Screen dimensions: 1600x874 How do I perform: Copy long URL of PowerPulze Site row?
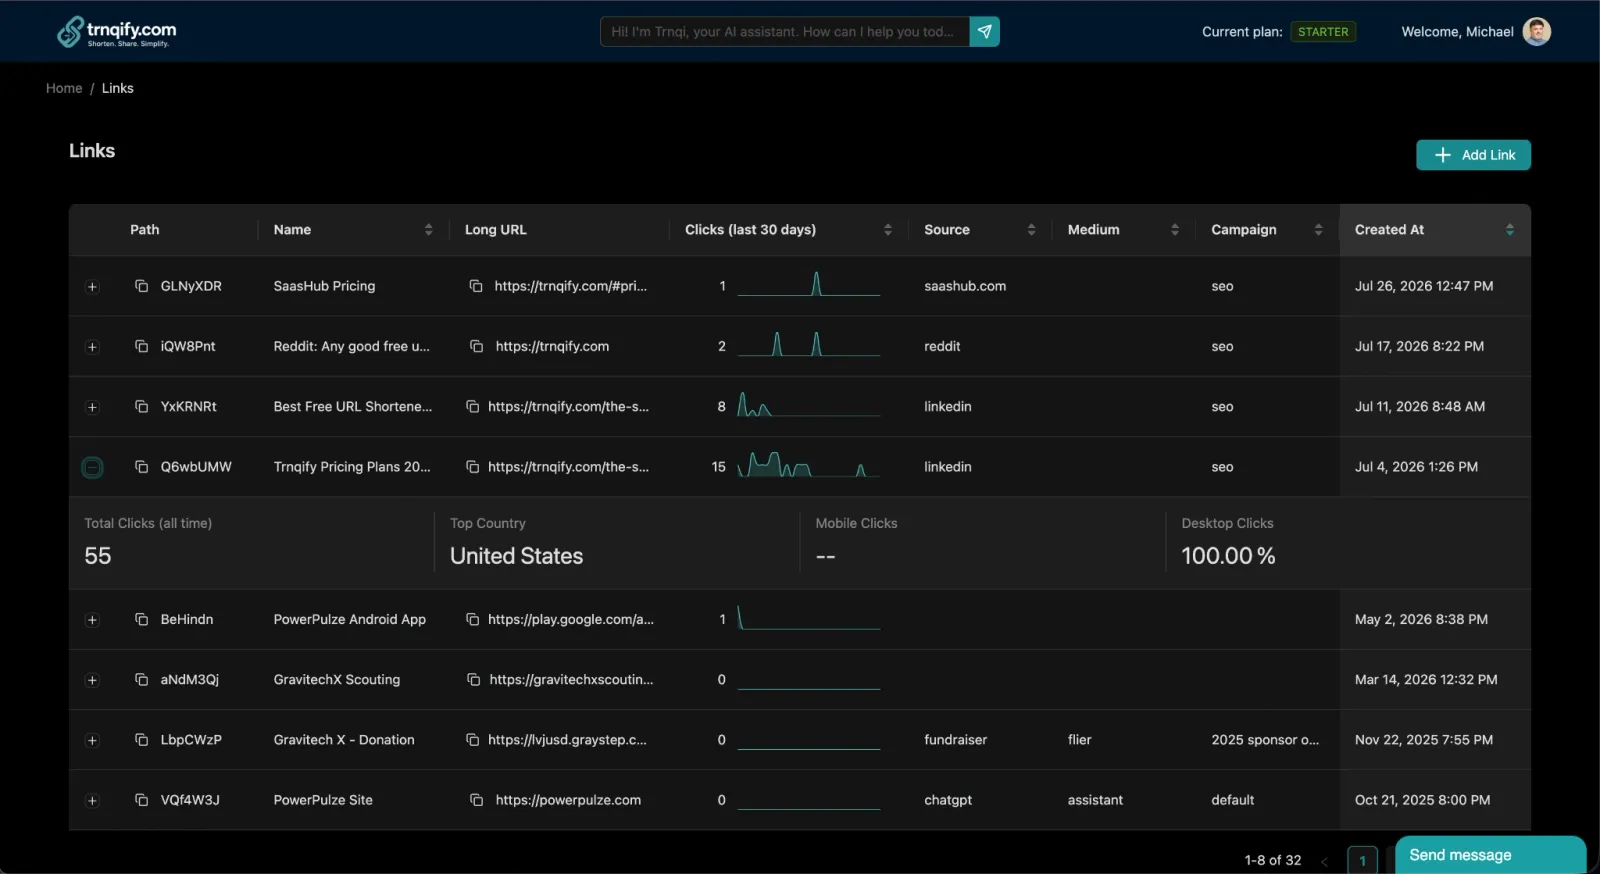tap(477, 800)
